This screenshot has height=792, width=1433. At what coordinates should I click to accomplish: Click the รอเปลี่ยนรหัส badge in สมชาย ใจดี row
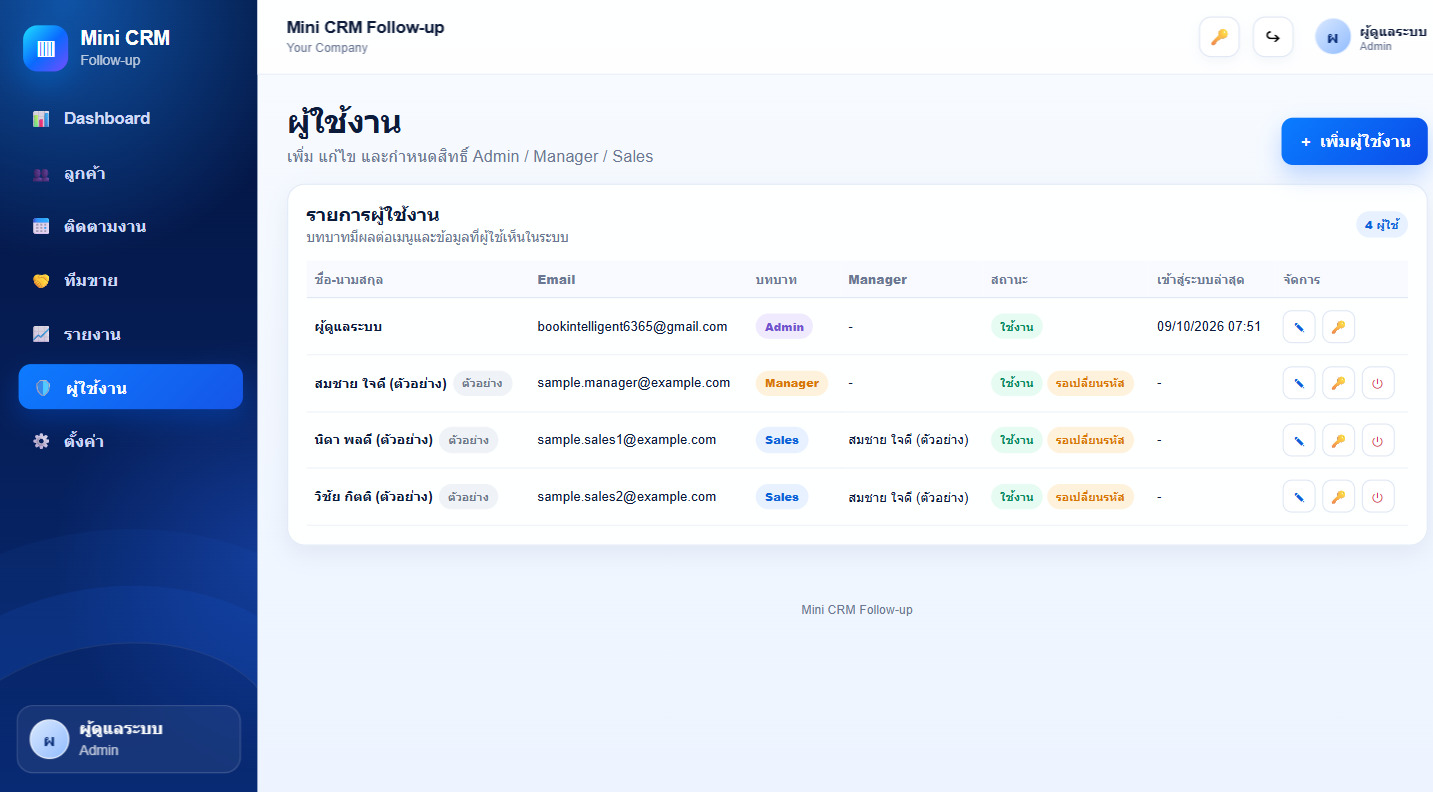(x=1090, y=383)
